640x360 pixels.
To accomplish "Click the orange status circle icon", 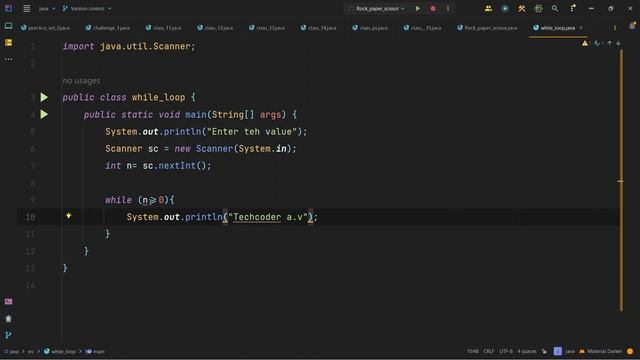I will tap(630, 351).
